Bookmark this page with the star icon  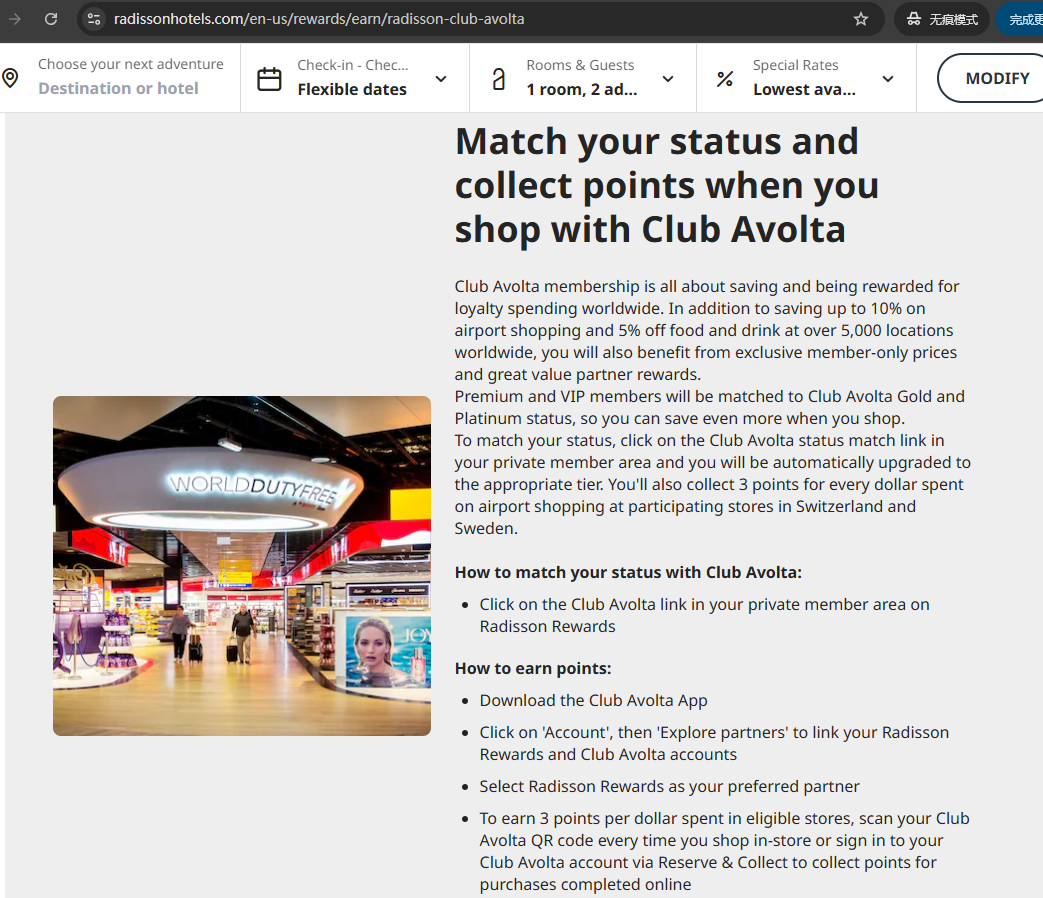(x=861, y=19)
